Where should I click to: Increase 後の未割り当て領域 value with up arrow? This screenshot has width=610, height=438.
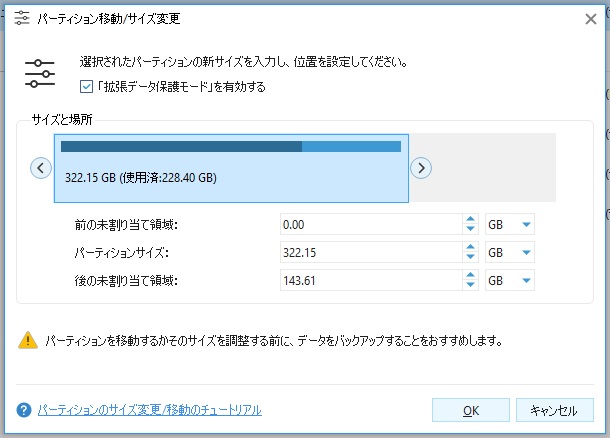tap(470, 275)
